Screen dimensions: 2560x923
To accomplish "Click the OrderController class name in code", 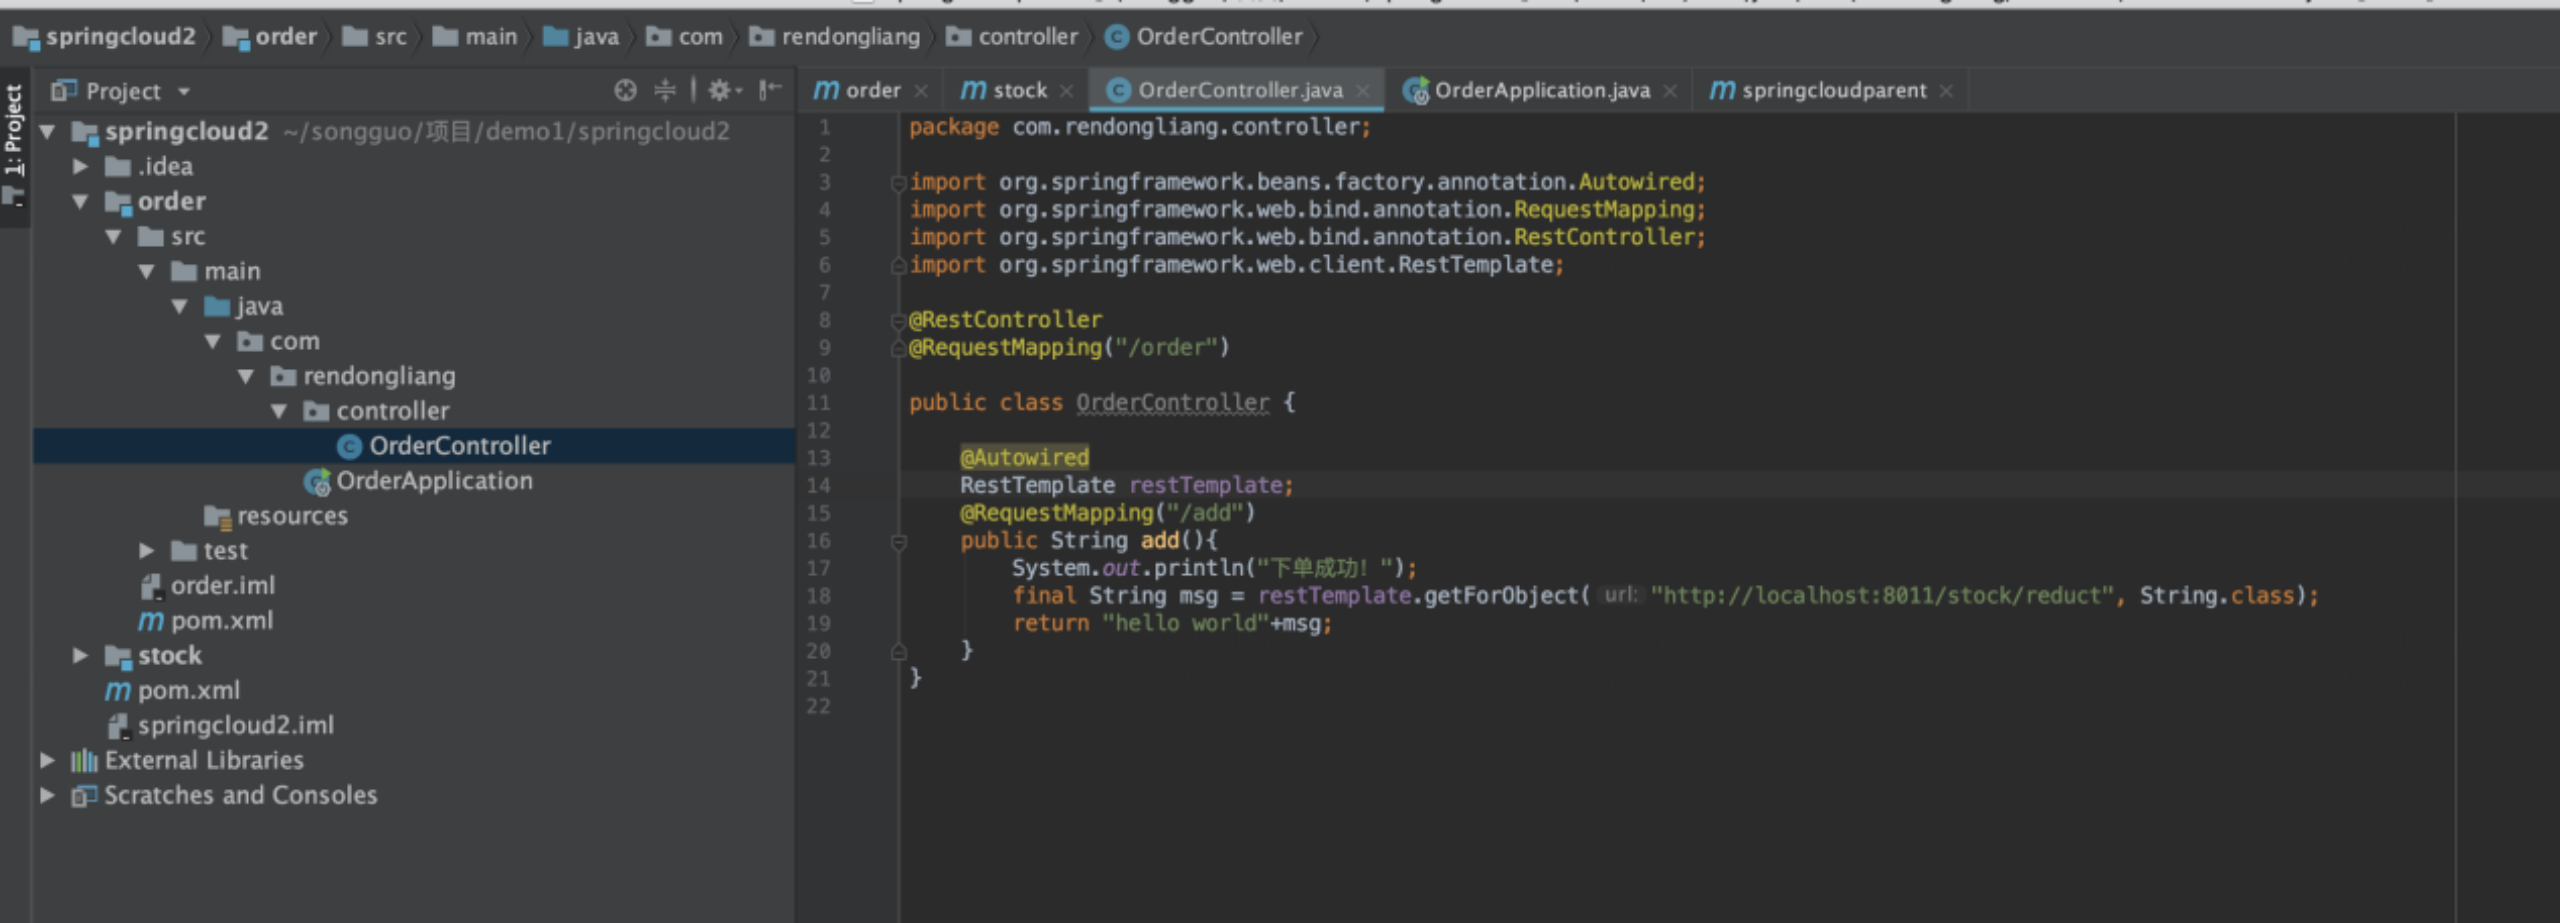I will (1172, 403).
